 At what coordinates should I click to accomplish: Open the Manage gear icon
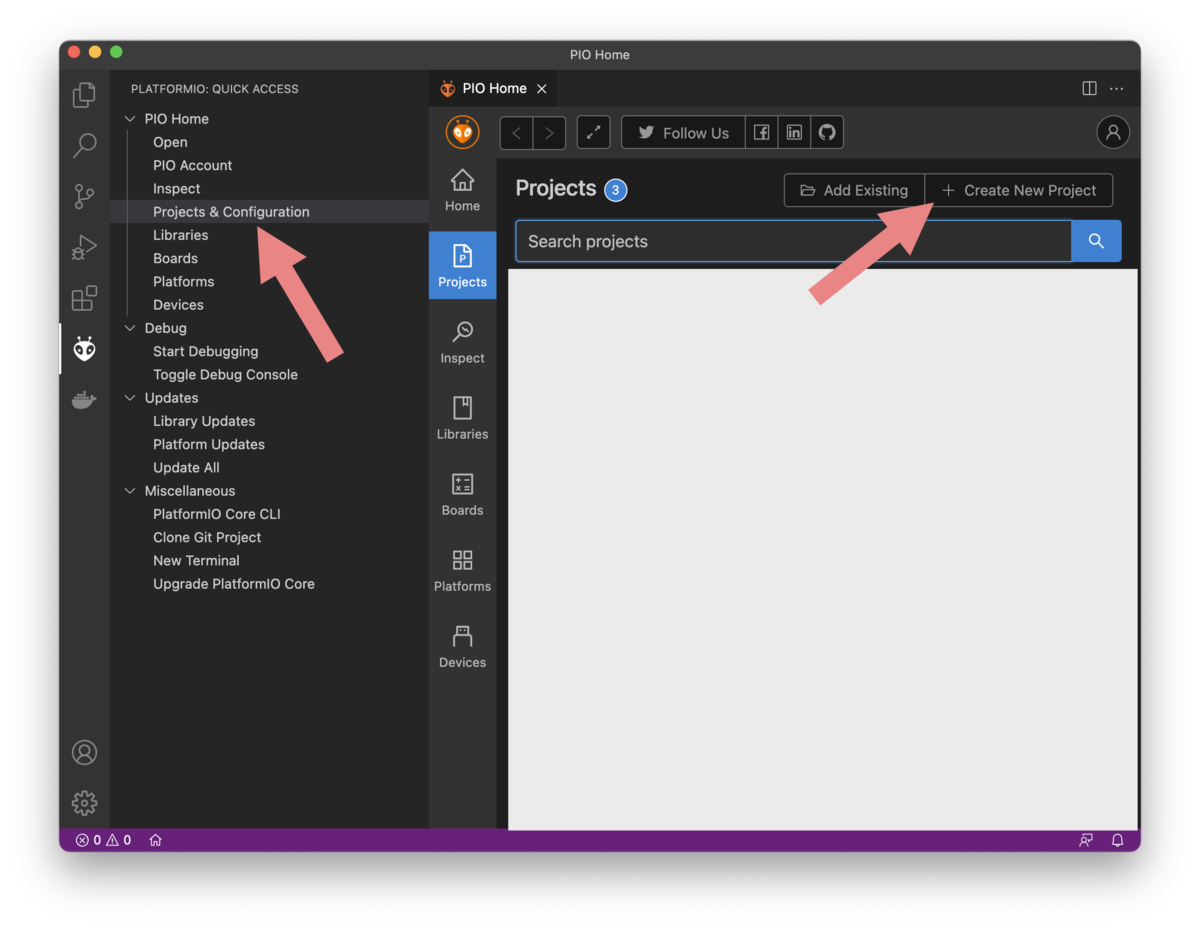click(x=84, y=802)
